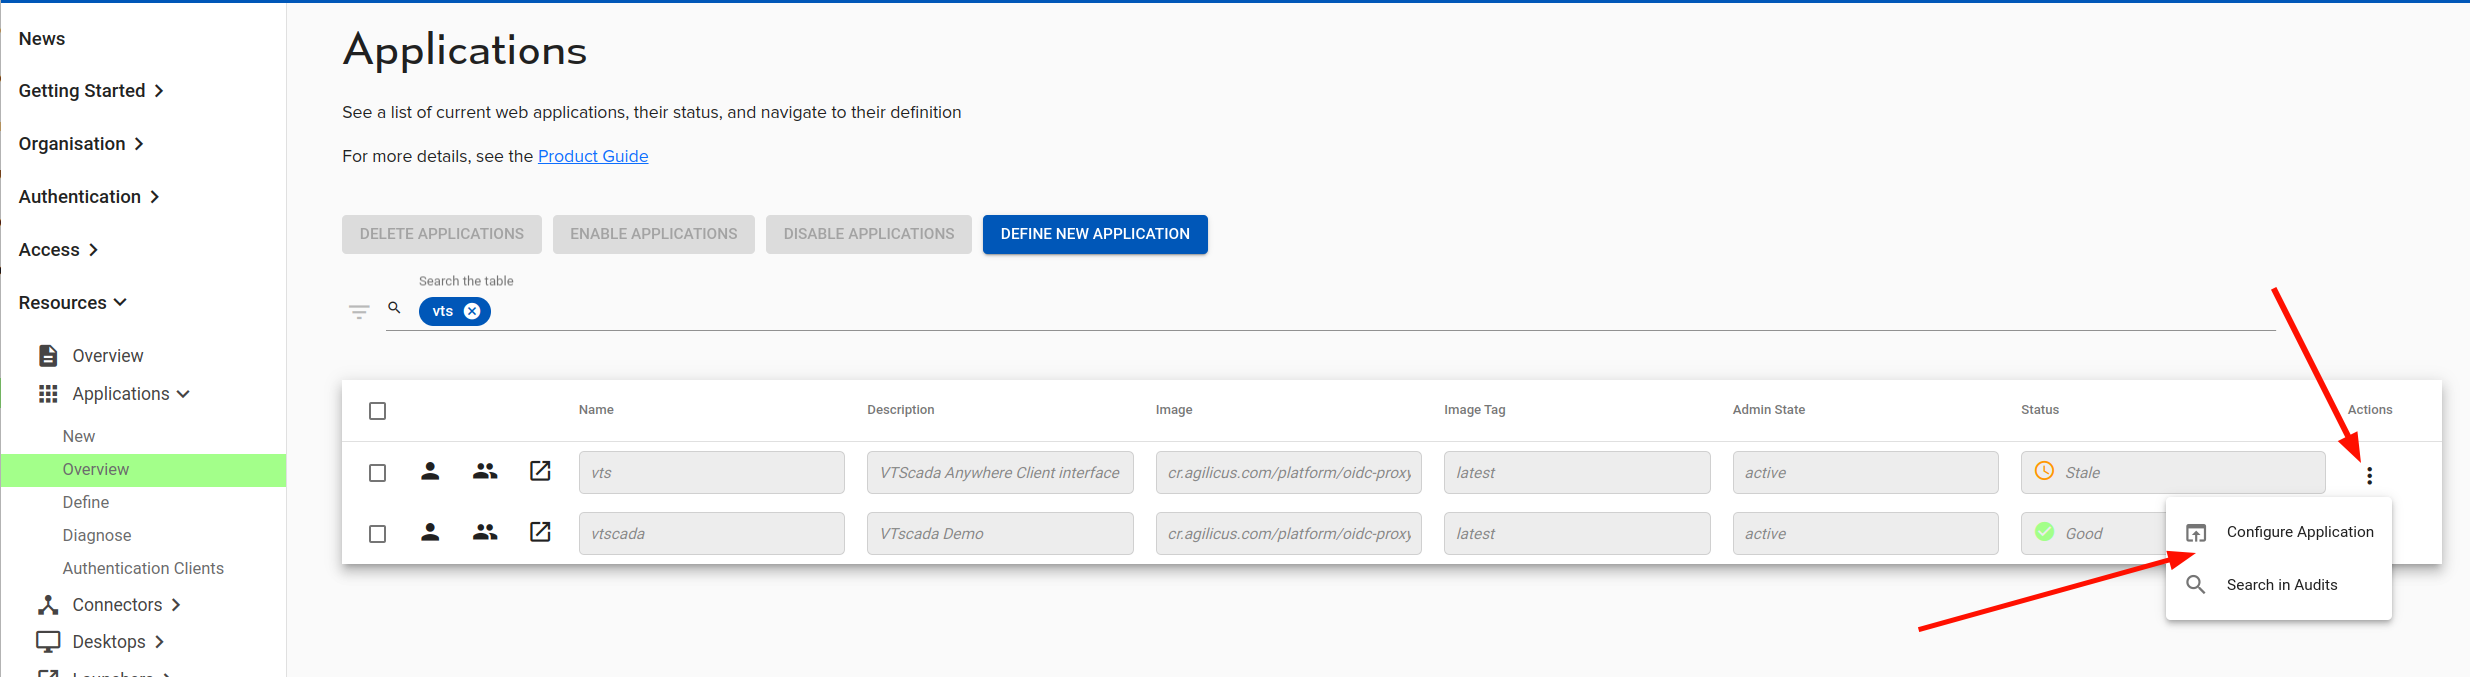Open the vts application via its external-link icon
Viewport: 2470px width, 677px height.
tap(540, 472)
